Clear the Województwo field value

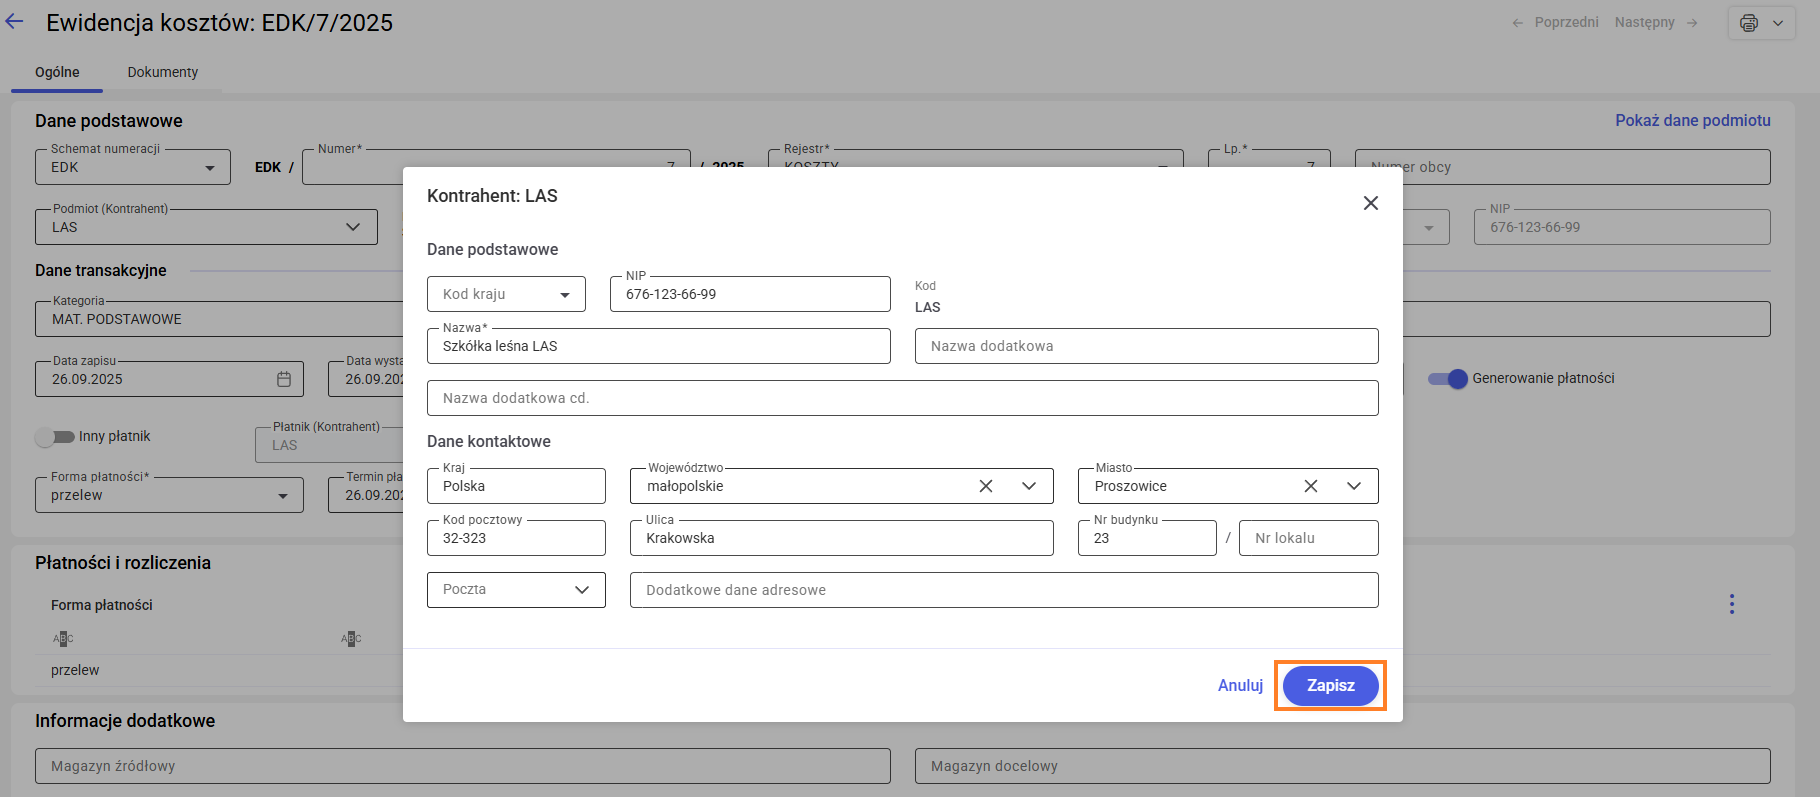point(986,486)
